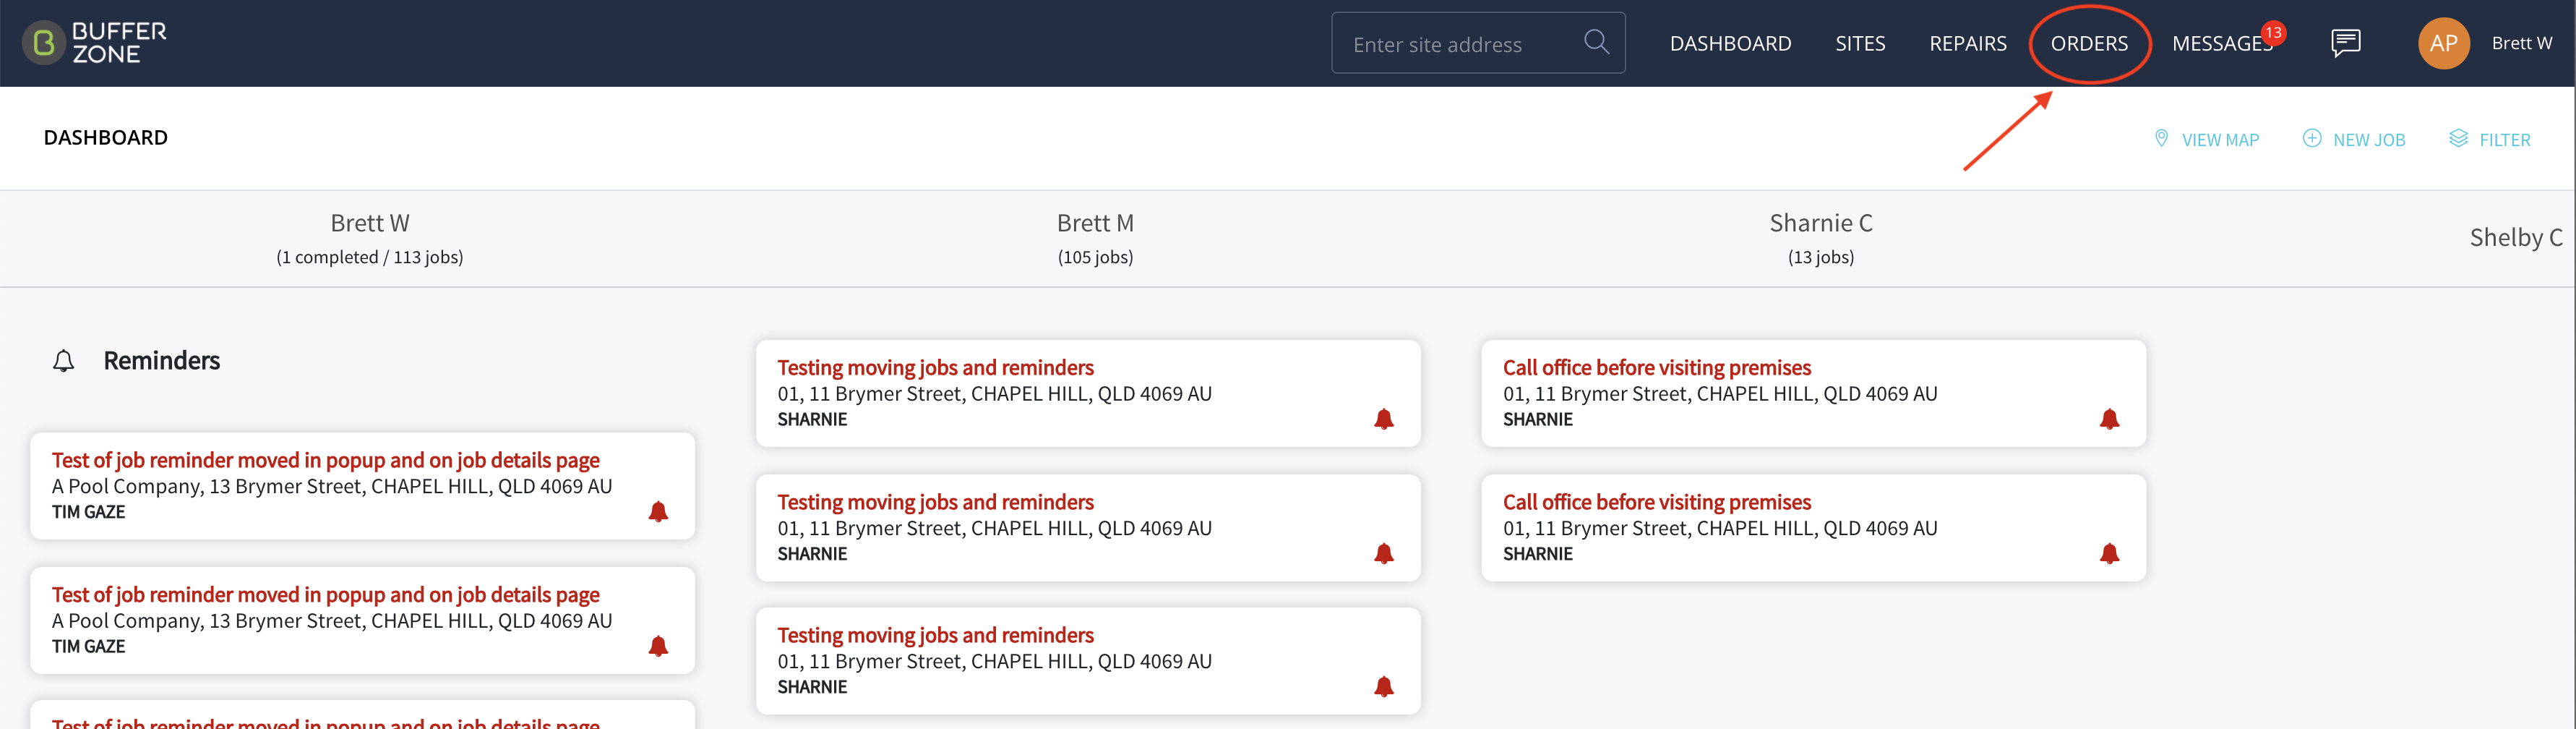Click bell on first Testing moving jobs card
Screen dimensions: 2576x729
(1384, 419)
